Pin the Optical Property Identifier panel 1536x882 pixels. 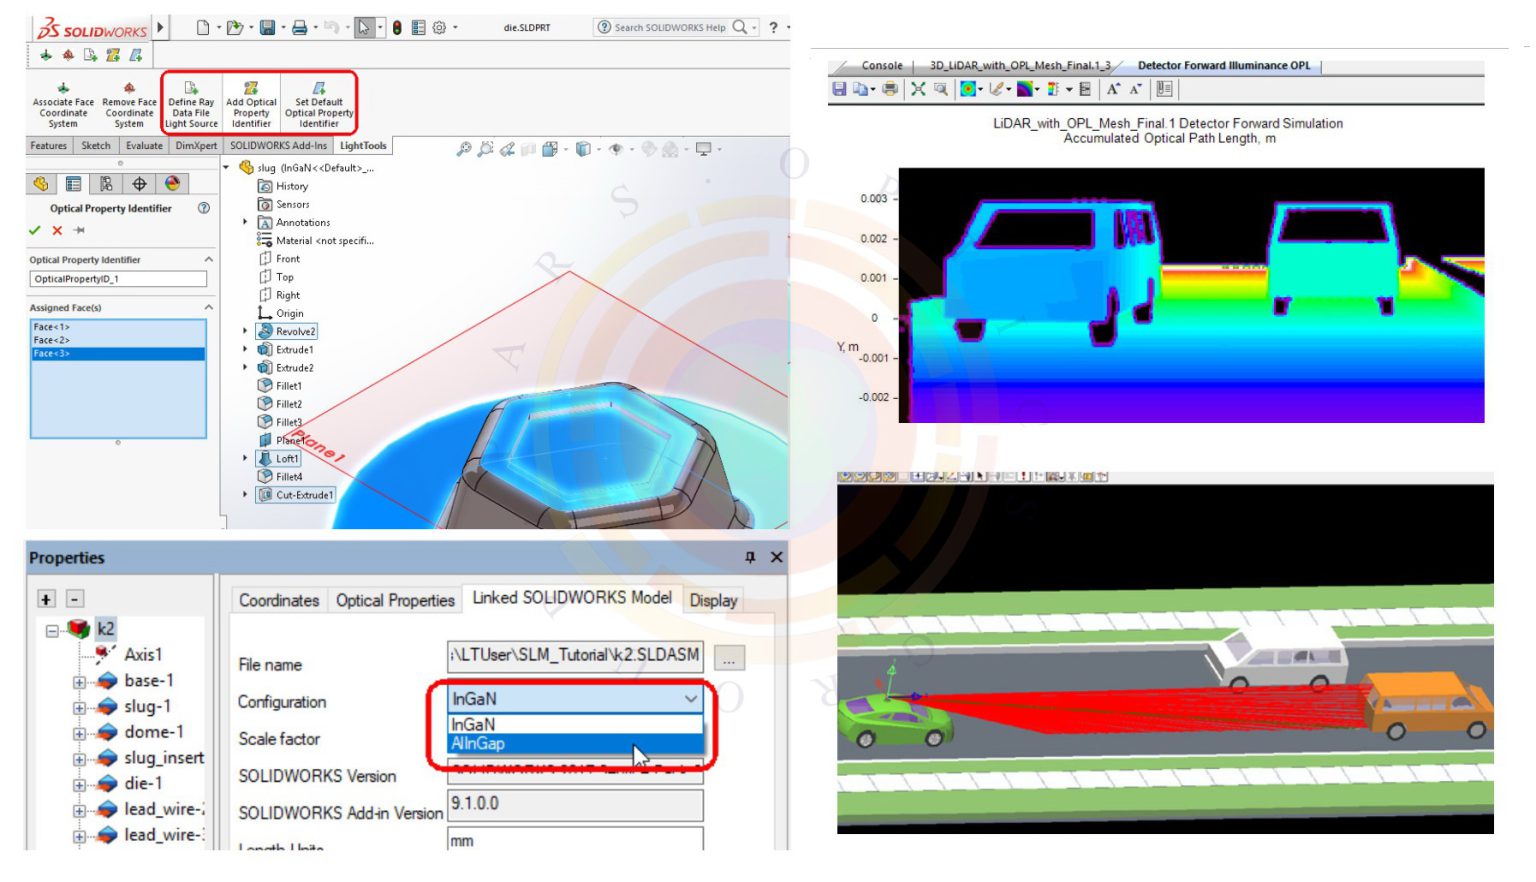tap(79, 230)
